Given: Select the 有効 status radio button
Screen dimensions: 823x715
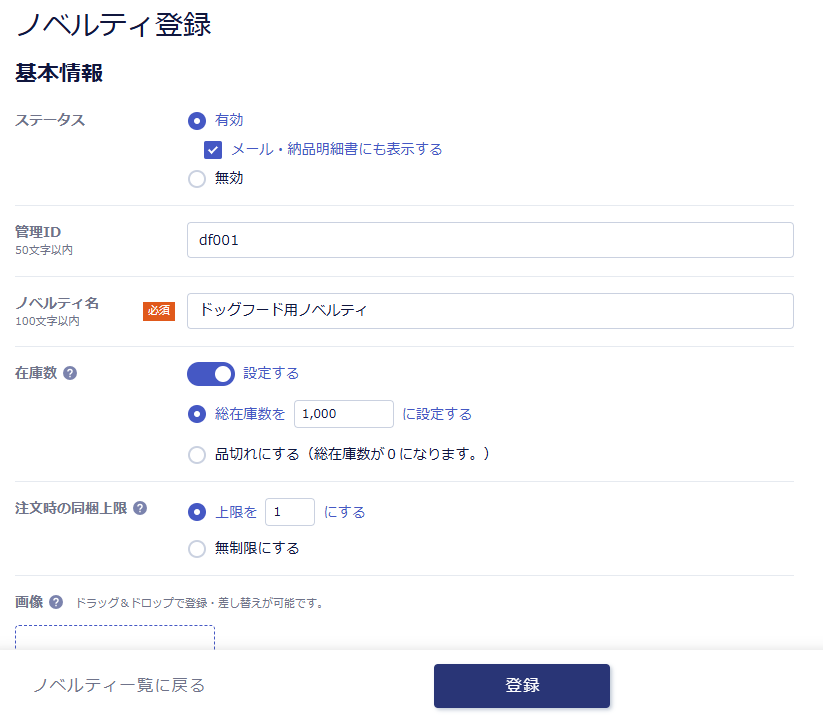Looking at the screenshot, I should pos(197,120).
